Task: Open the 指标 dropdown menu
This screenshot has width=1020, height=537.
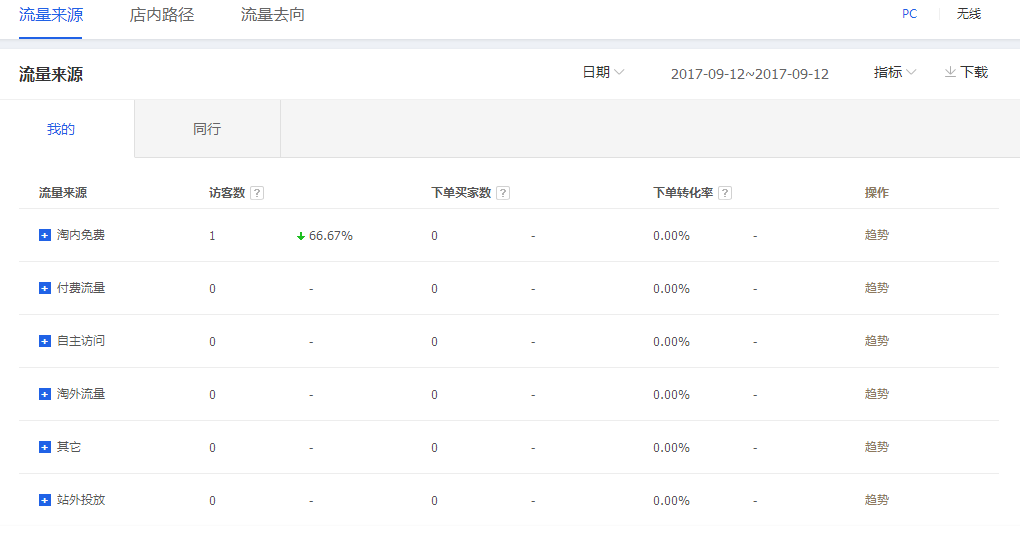Action: coord(894,72)
